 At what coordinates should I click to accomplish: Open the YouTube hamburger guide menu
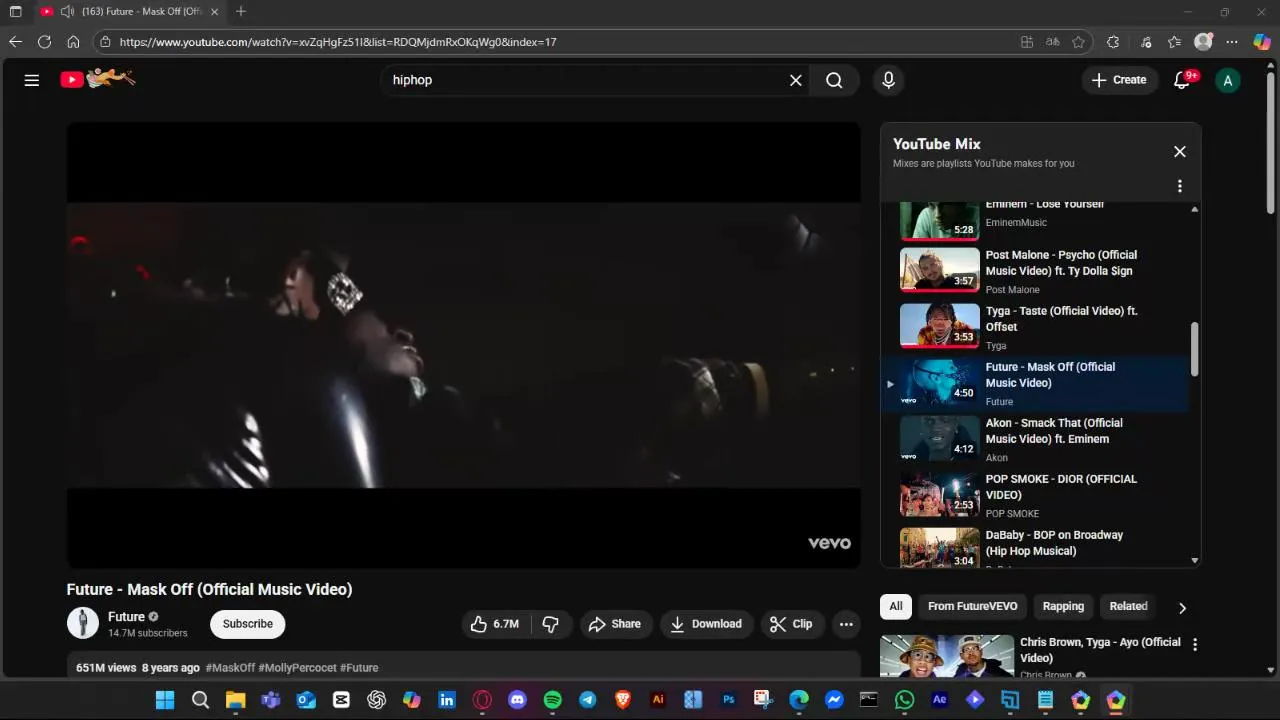click(x=32, y=80)
